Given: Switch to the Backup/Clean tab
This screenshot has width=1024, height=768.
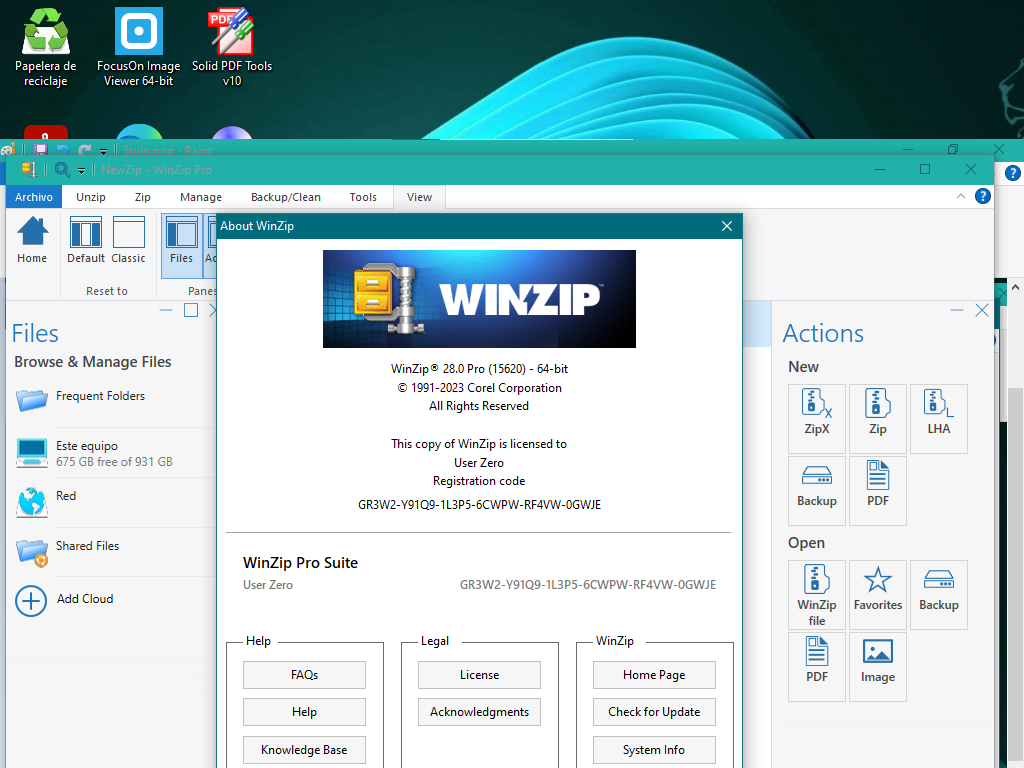Looking at the screenshot, I should [285, 197].
